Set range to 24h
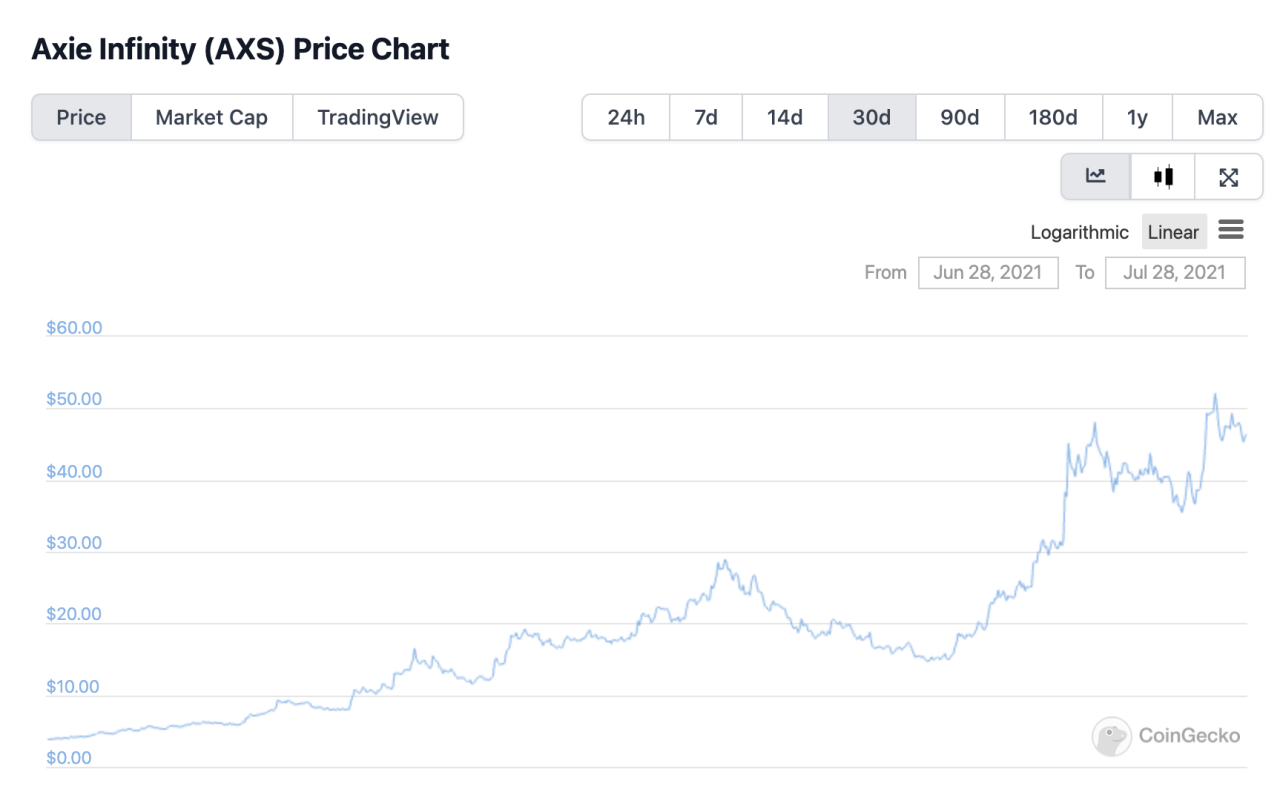Viewport: 1280px width, 795px height. pyautogui.click(x=626, y=117)
